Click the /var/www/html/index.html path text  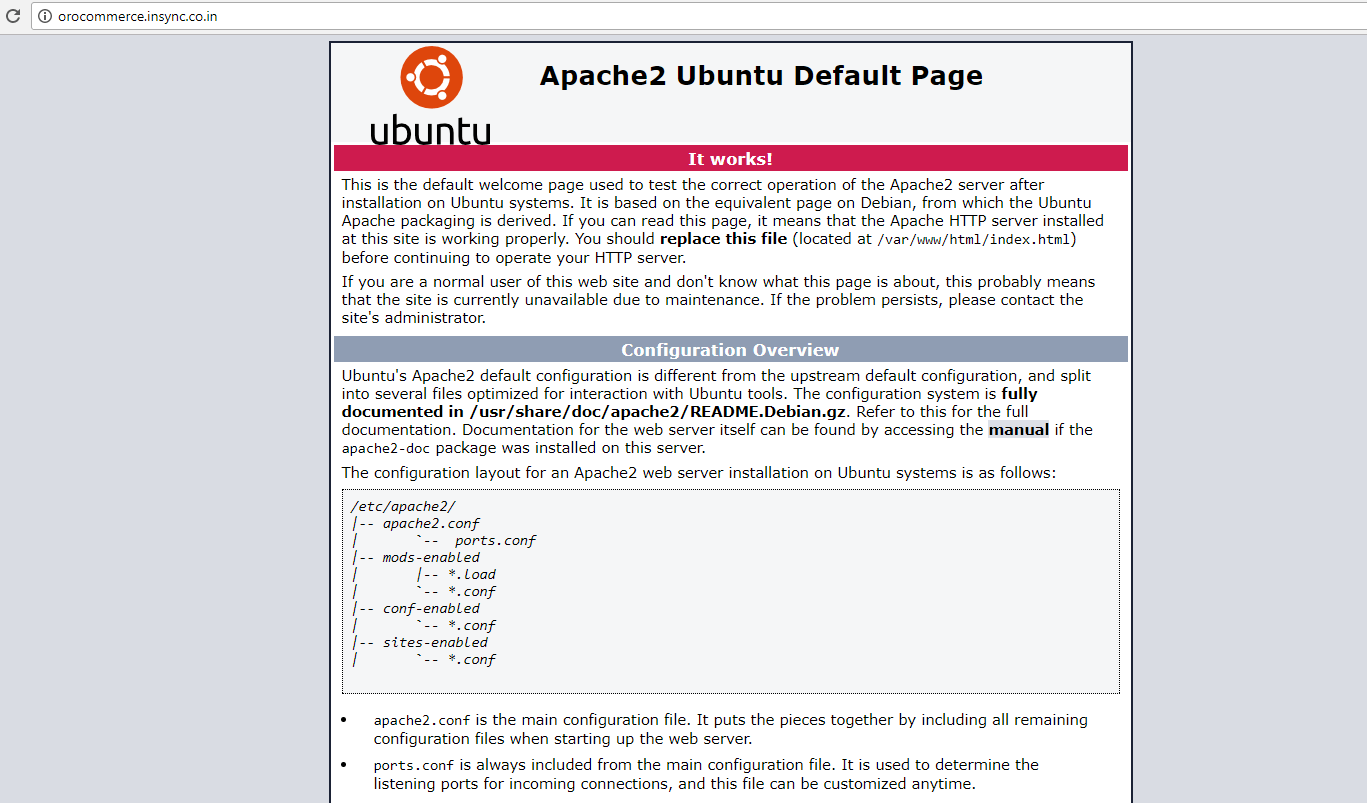pyautogui.click(x=973, y=239)
